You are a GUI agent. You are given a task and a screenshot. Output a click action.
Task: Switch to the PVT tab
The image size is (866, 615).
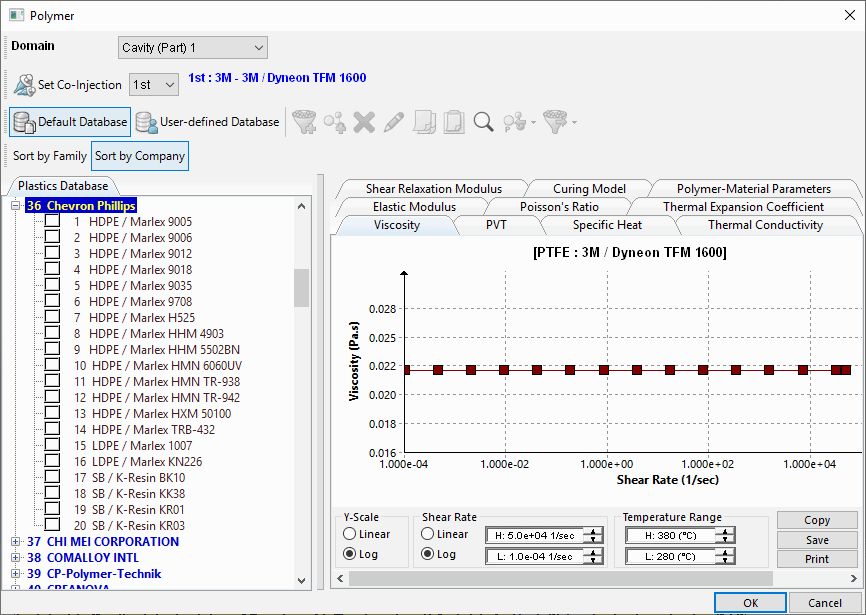click(x=496, y=225)
